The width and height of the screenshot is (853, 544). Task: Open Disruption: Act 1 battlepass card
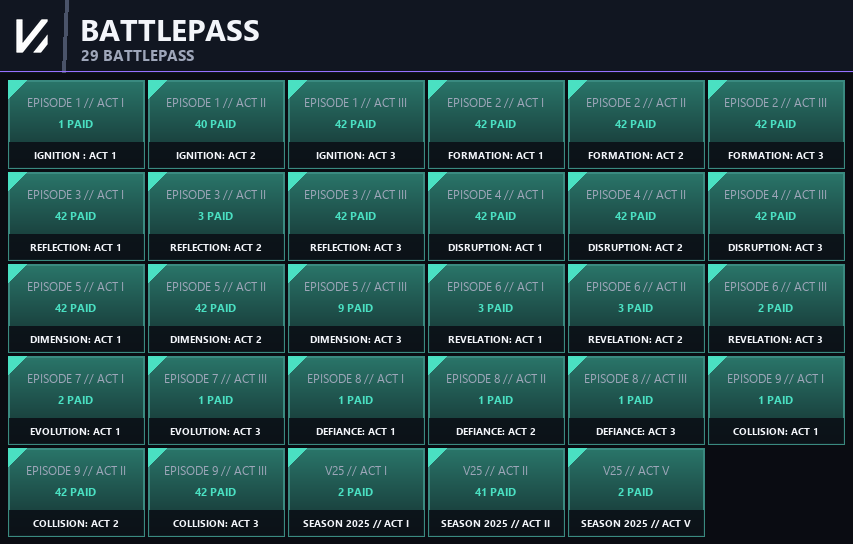tap(496, 217)
